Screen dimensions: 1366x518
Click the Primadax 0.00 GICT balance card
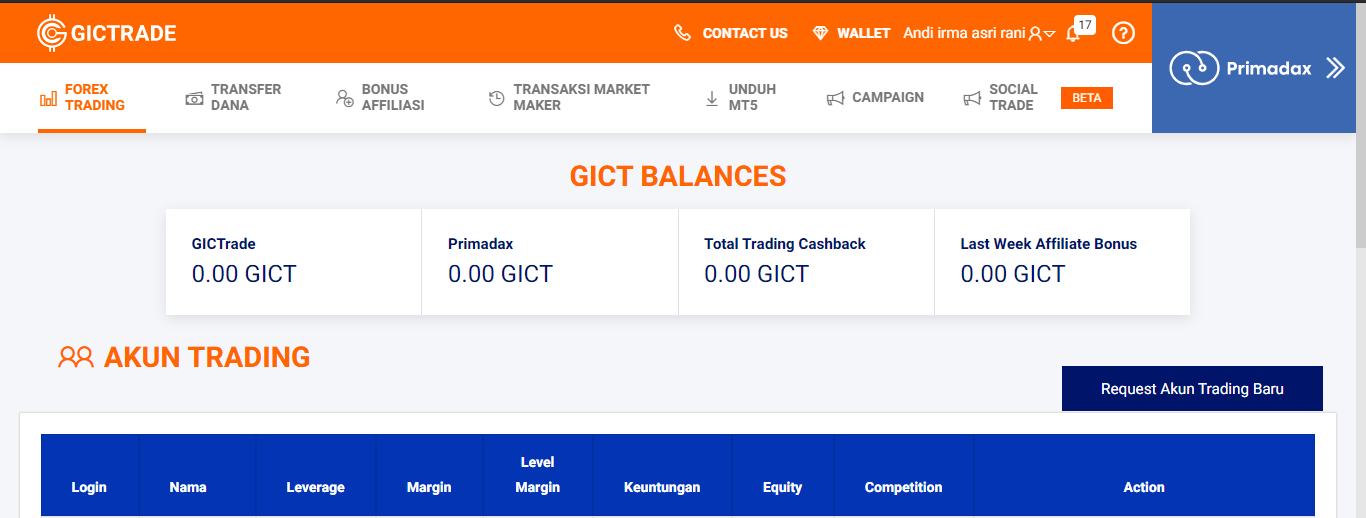click(550, 262)
